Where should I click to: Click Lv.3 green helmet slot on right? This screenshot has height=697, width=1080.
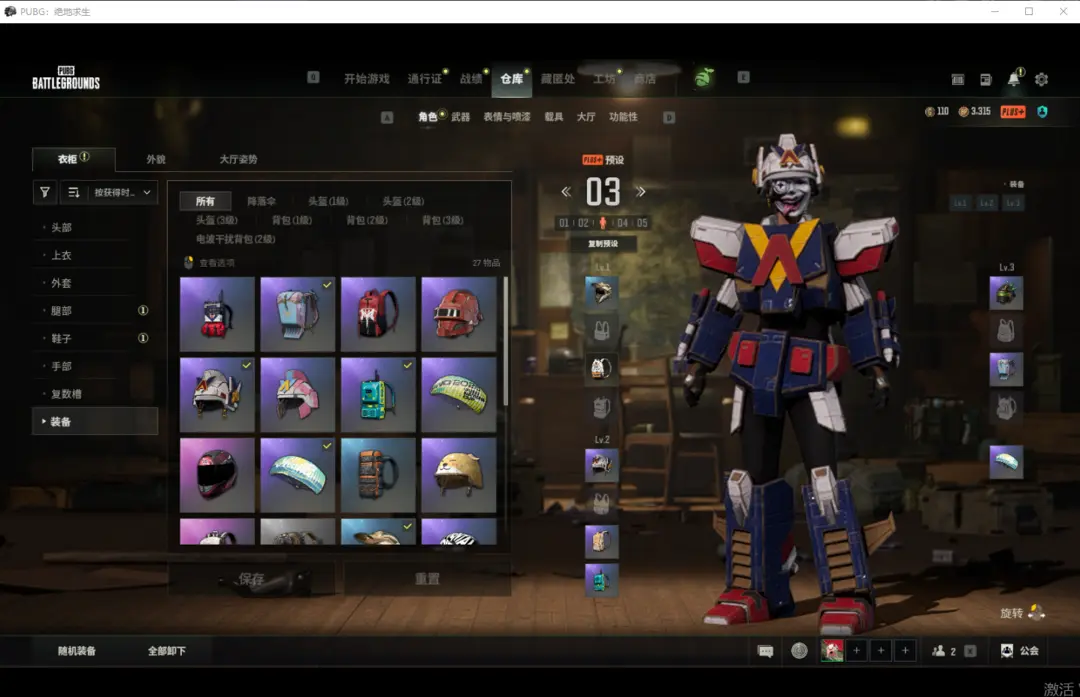pyautogui.click(x=1006, y=293)
